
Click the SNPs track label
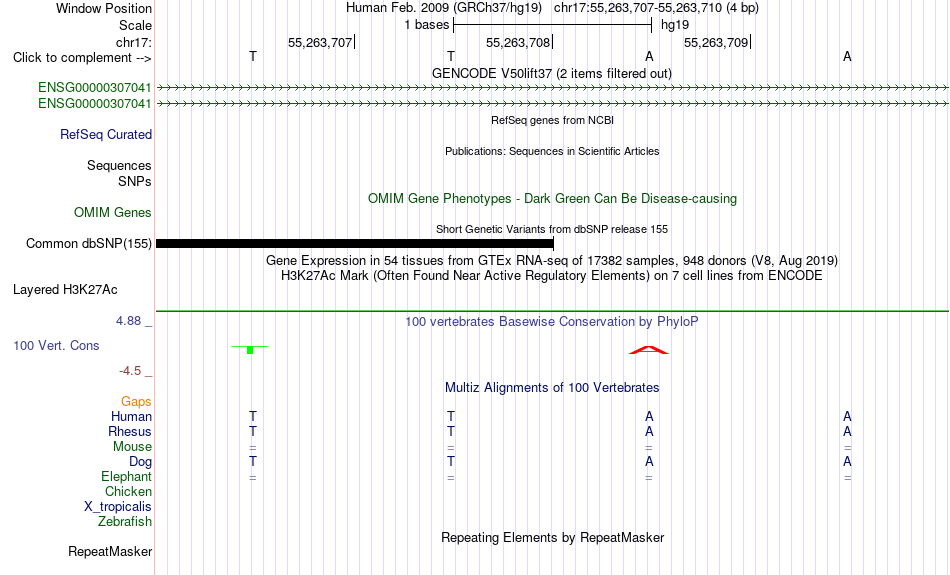tap(135, 181)
